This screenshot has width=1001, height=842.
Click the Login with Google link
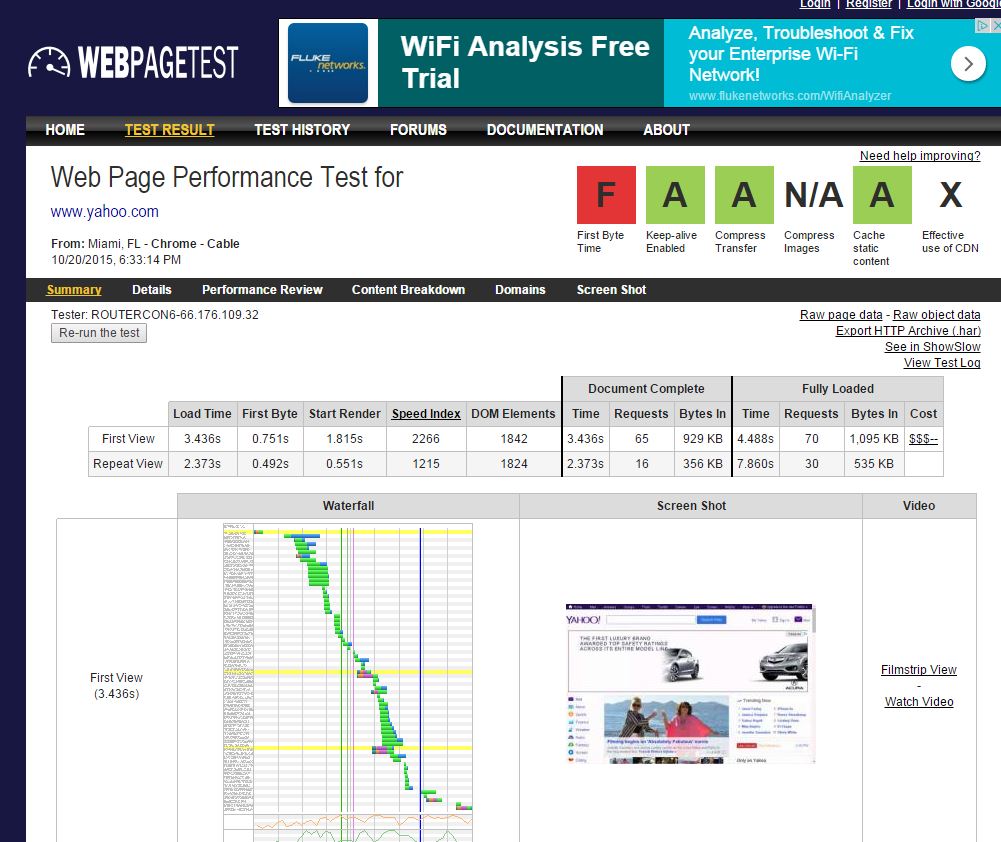954,4
